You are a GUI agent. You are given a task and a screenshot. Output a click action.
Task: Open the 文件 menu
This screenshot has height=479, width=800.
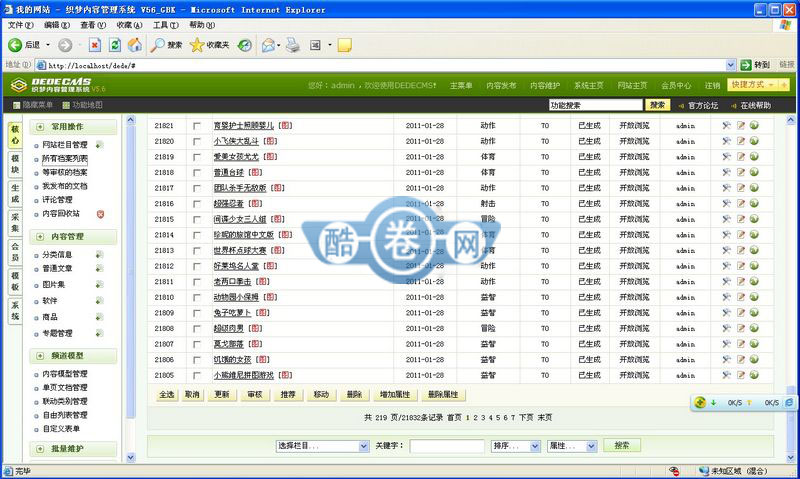pyautogui.click(x=20, y=24)
